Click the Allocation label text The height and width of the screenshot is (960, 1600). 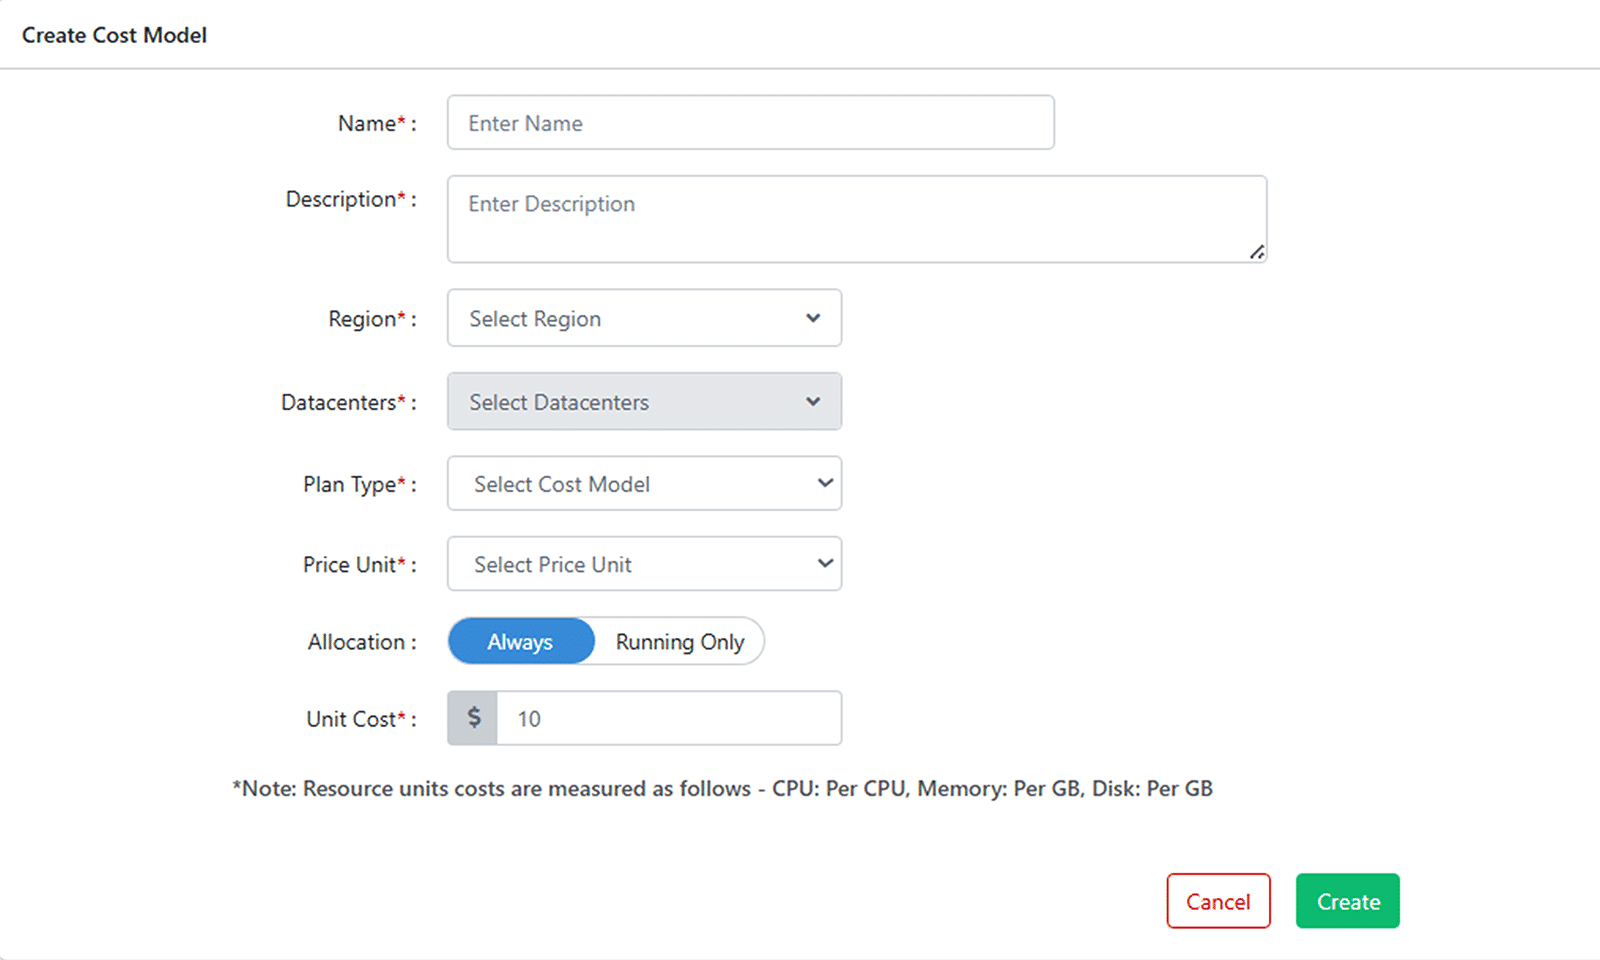point(357,642)
